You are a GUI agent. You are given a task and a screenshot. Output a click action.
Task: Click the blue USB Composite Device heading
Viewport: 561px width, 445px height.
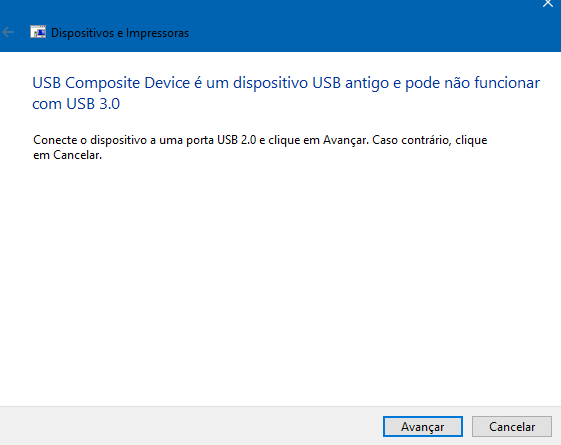pyautogui.click(x=286, y=93)
